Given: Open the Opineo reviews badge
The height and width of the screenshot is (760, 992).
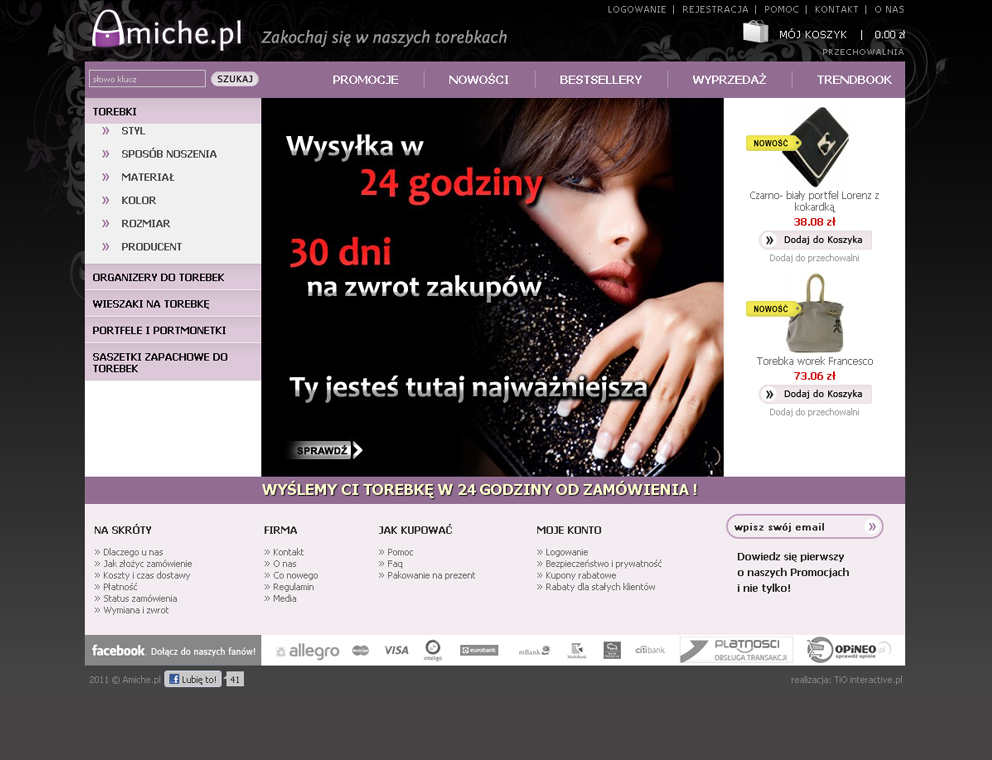Looking at the screenshot, I should 848,650.
